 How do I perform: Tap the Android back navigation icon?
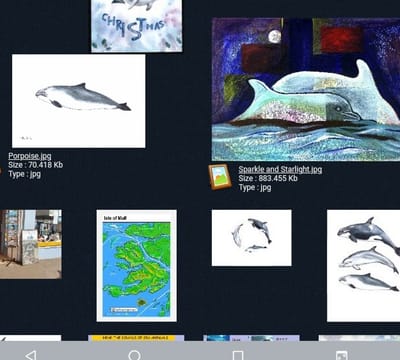(x=31, y=355)
